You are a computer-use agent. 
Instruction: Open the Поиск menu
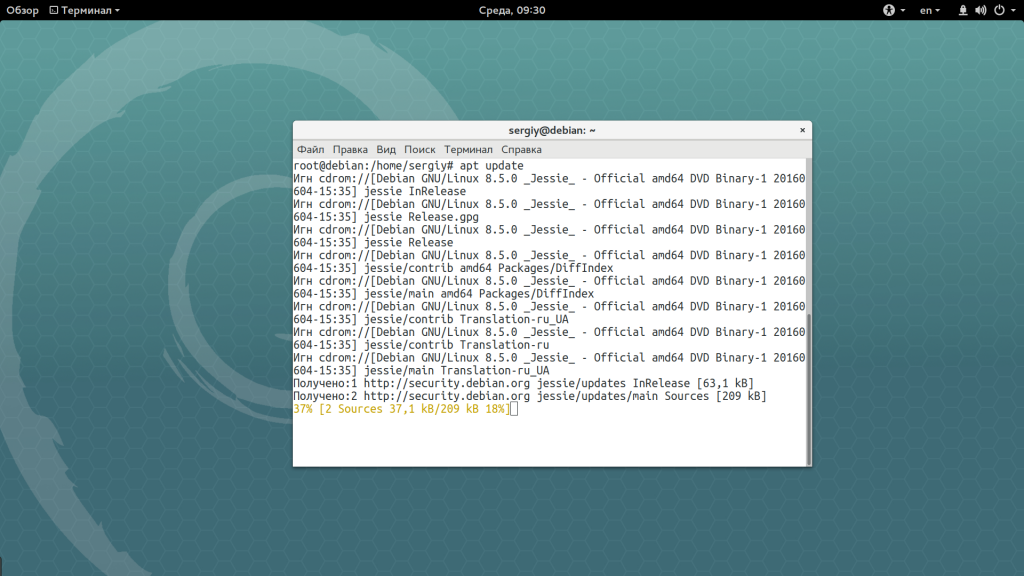(x=420, y=149)
